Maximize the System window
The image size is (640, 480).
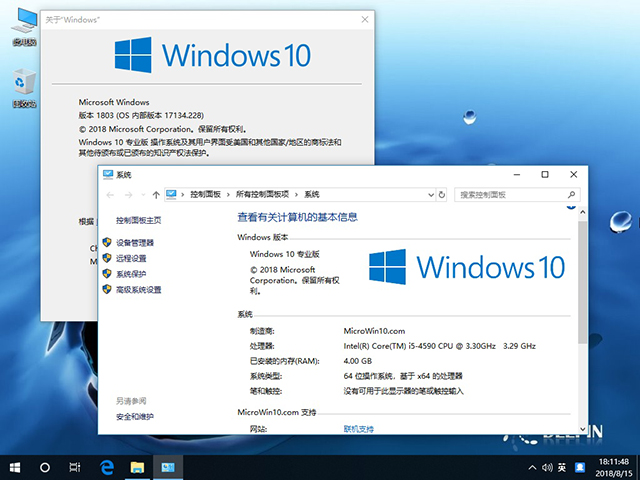tap(545, 175)
